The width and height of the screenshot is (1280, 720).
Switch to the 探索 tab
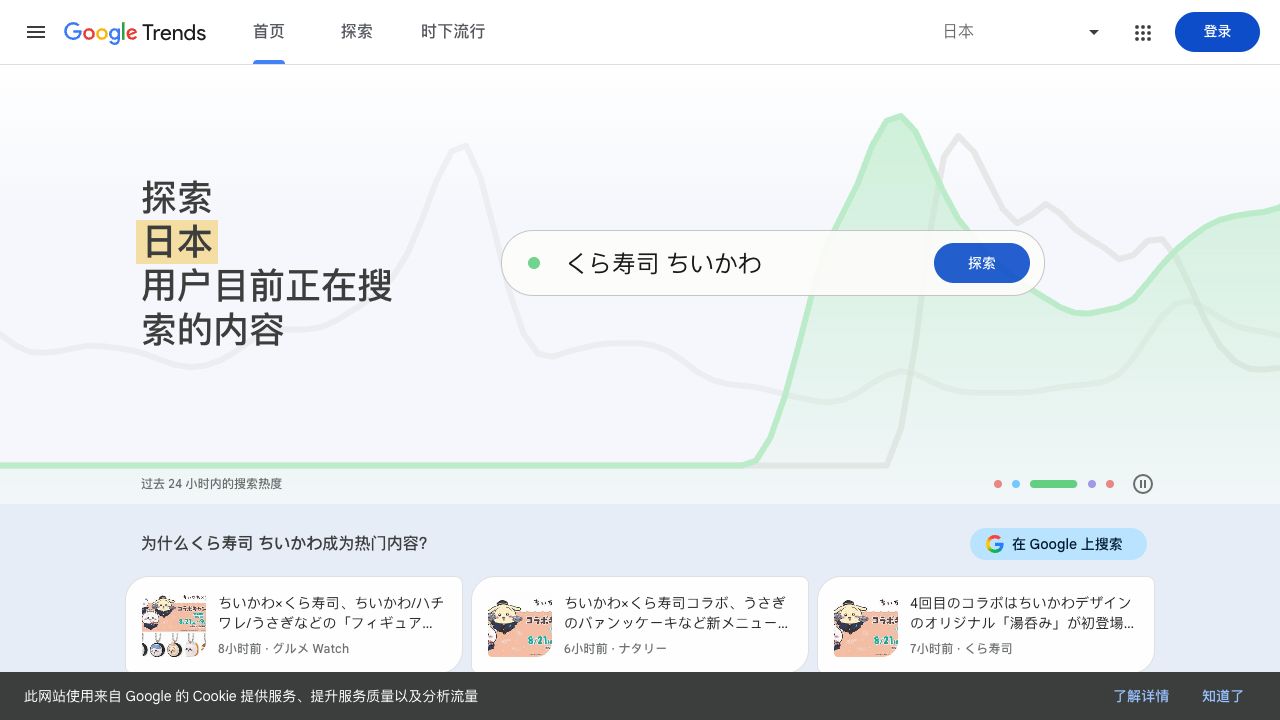[x=357, y=32]
